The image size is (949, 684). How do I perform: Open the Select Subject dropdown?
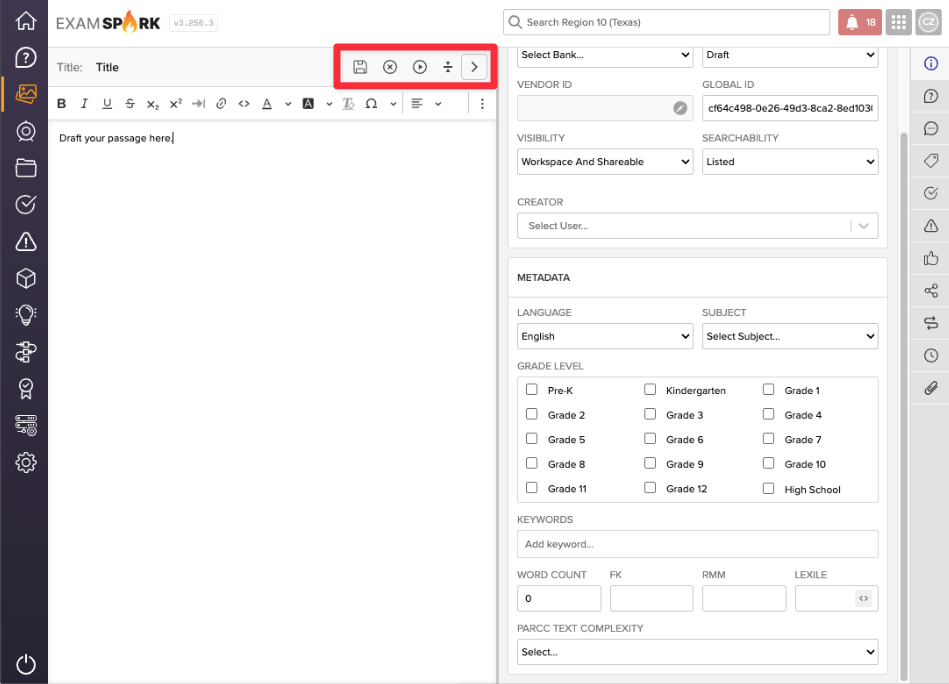tap(790, 336)
